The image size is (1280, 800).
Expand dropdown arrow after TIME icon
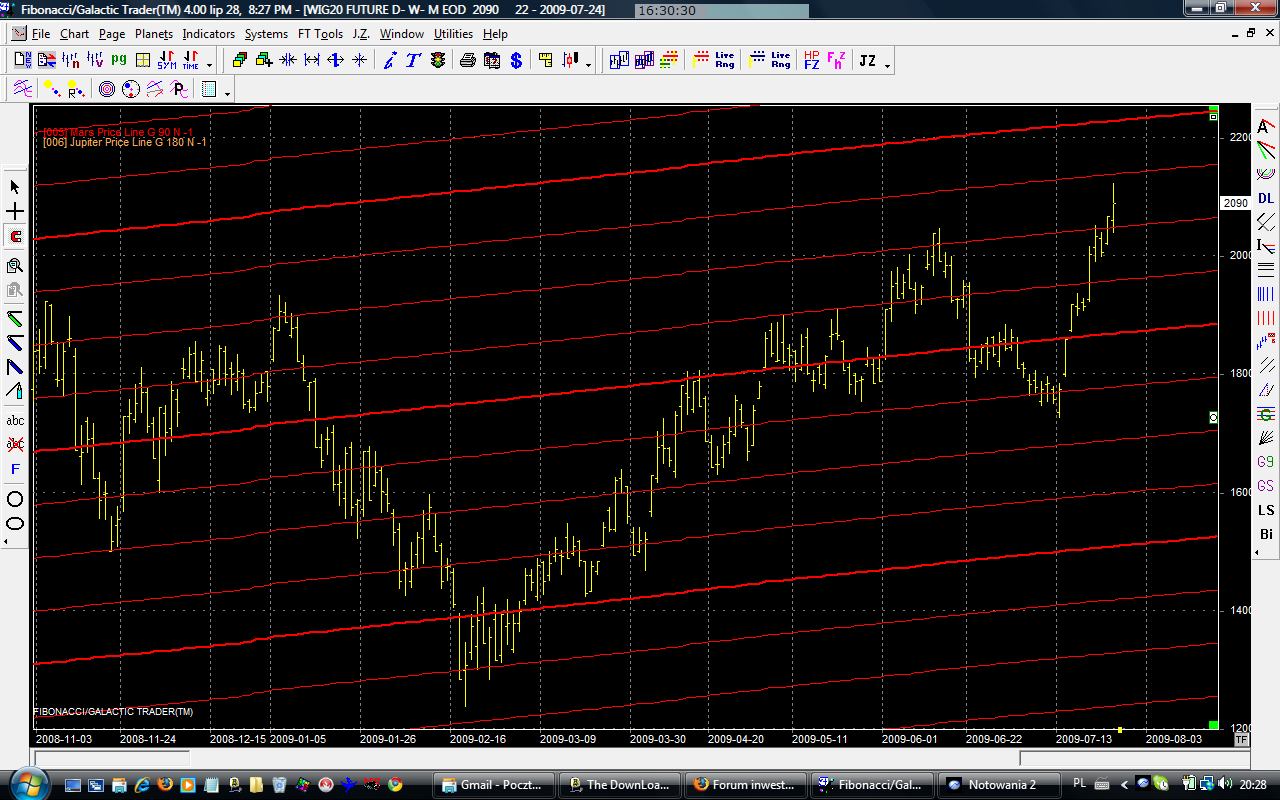pos(210,63)
